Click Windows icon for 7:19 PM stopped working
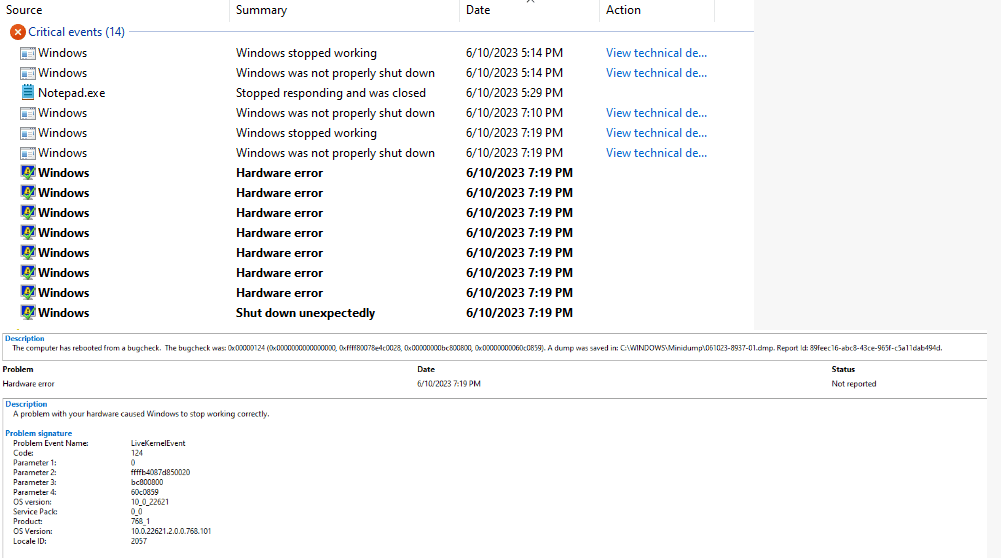1001x558 pixels. (x=27, y=133)
